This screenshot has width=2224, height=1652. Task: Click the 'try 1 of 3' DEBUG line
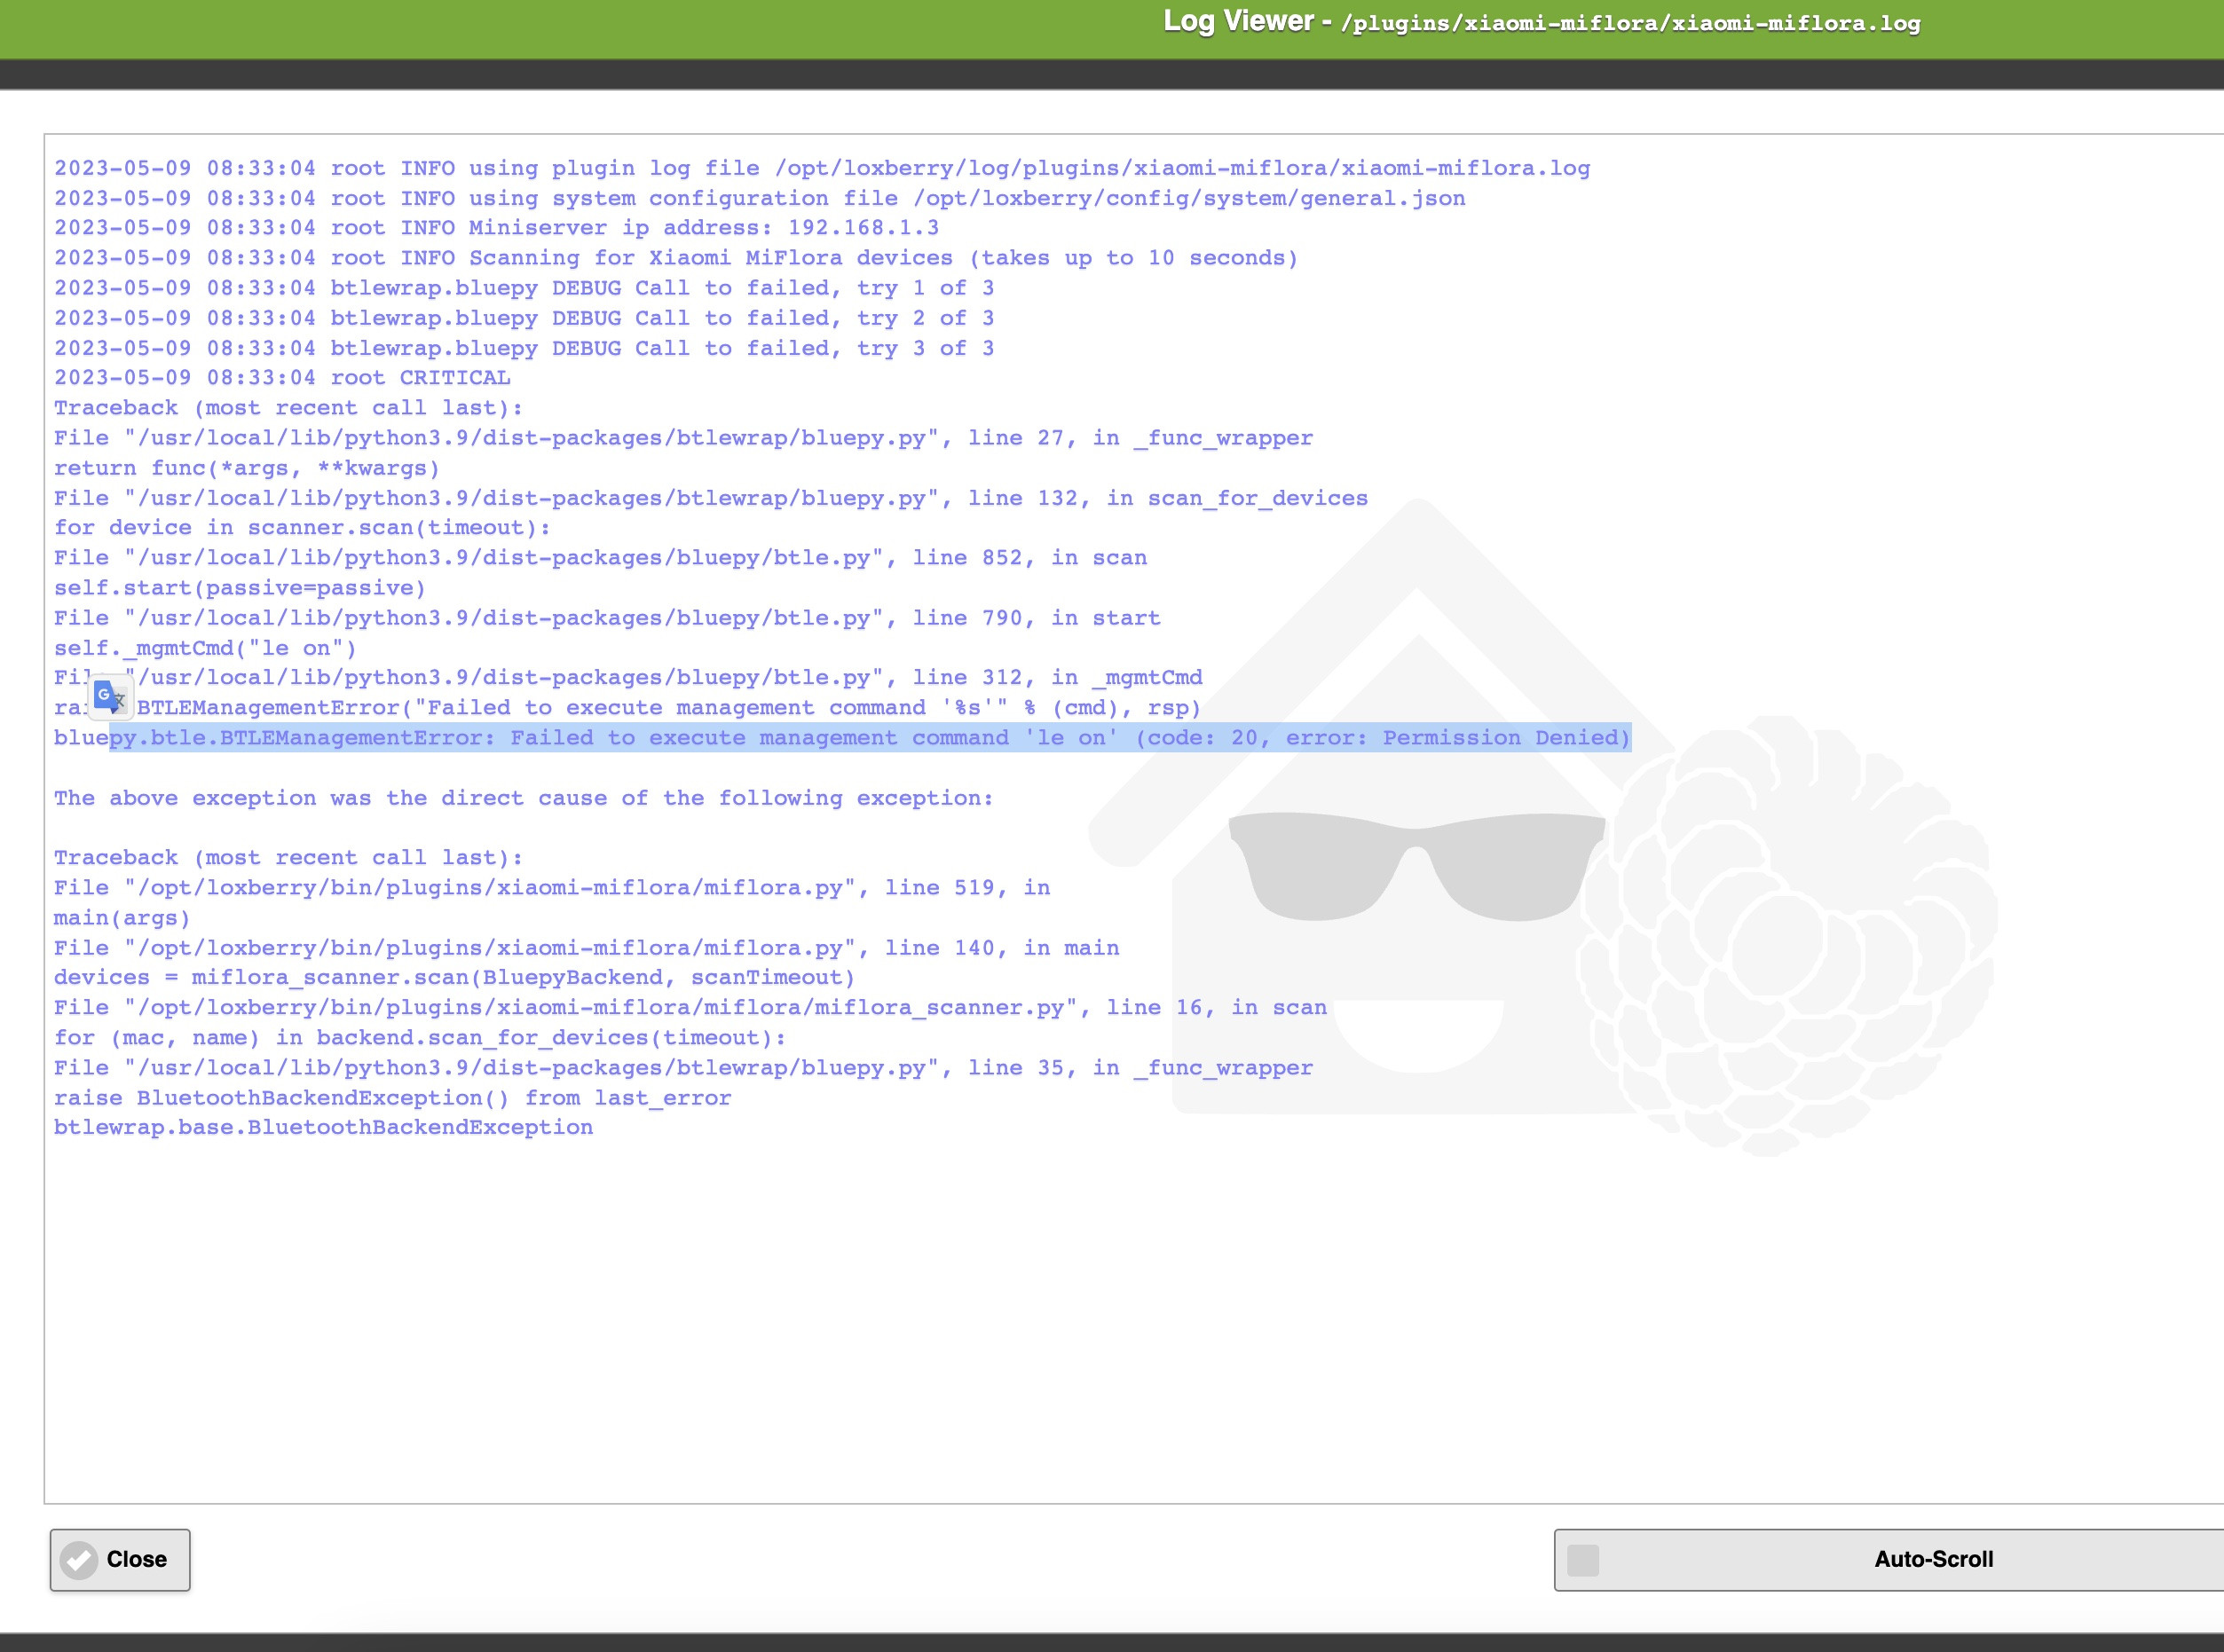pyautogui.click(x=524, y=288)
